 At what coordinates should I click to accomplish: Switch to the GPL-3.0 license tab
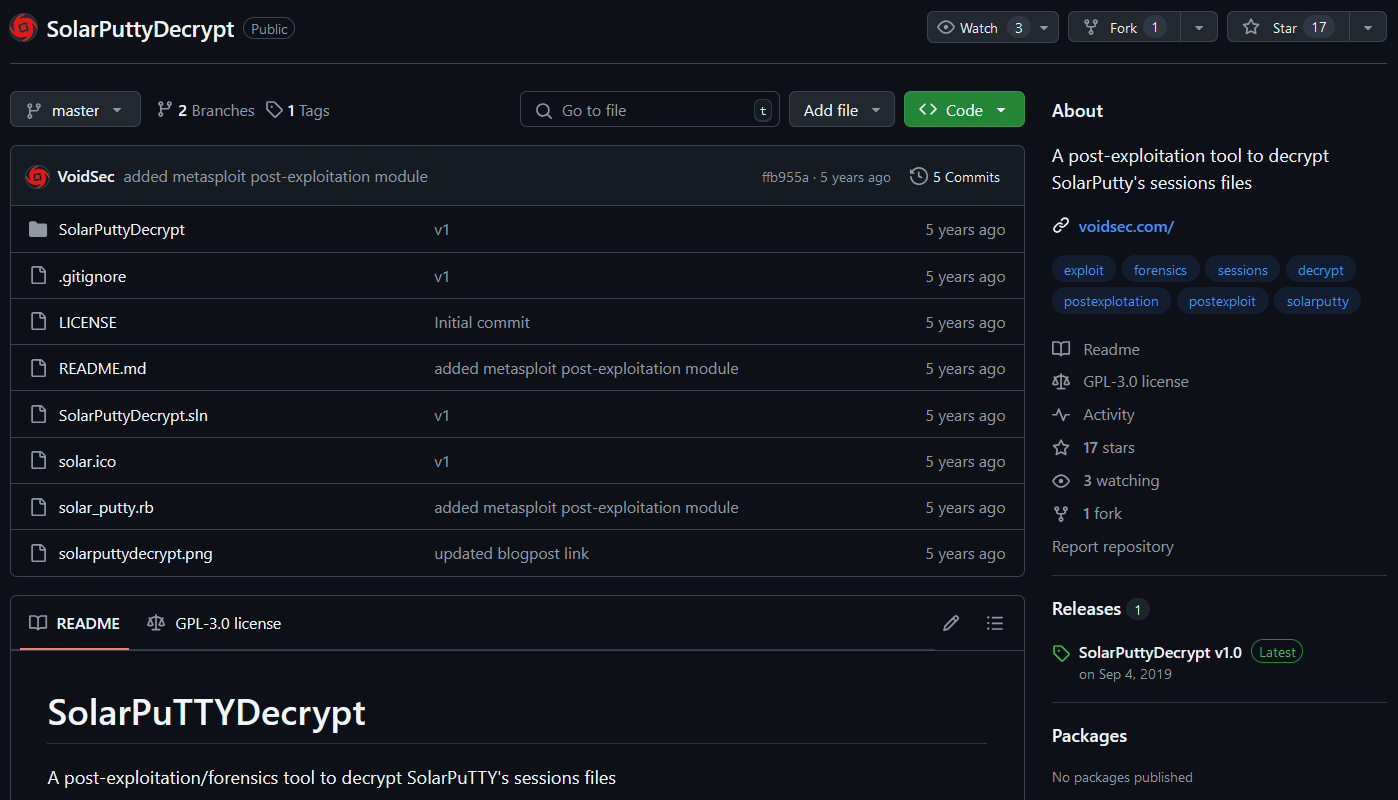[x=214, y=623]
